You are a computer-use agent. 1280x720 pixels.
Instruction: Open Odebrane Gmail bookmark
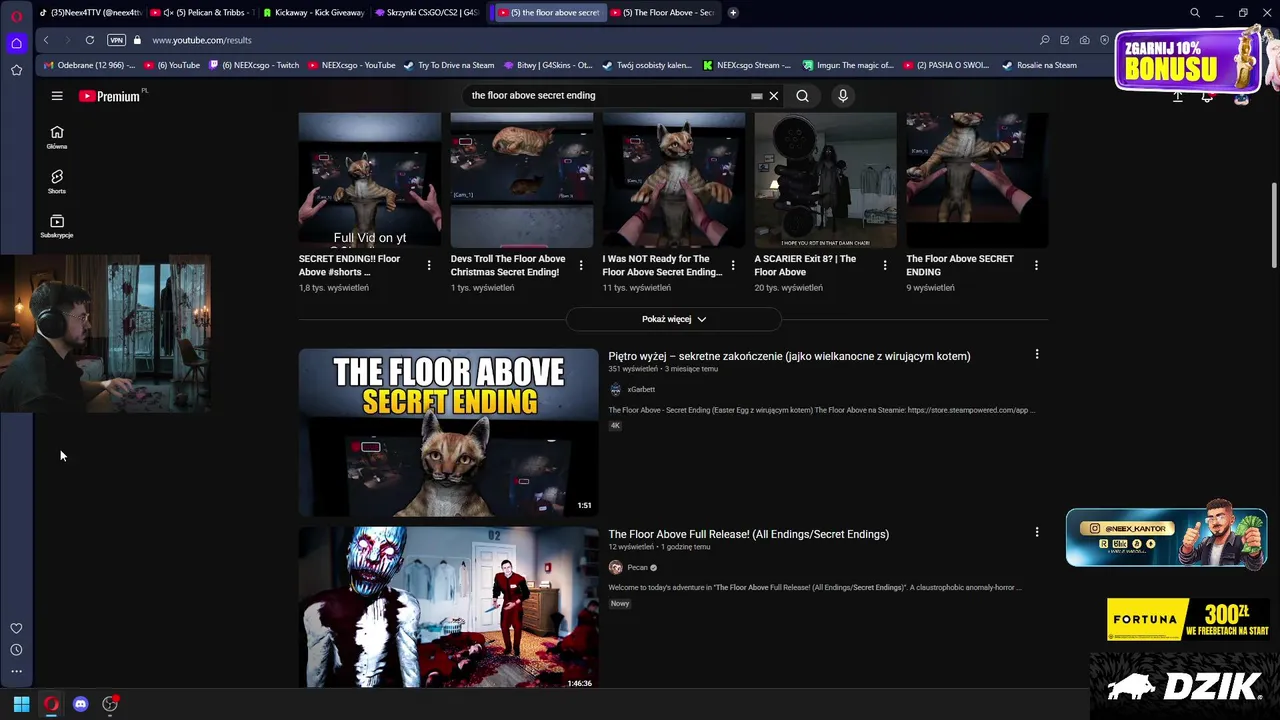coord(89,65)
